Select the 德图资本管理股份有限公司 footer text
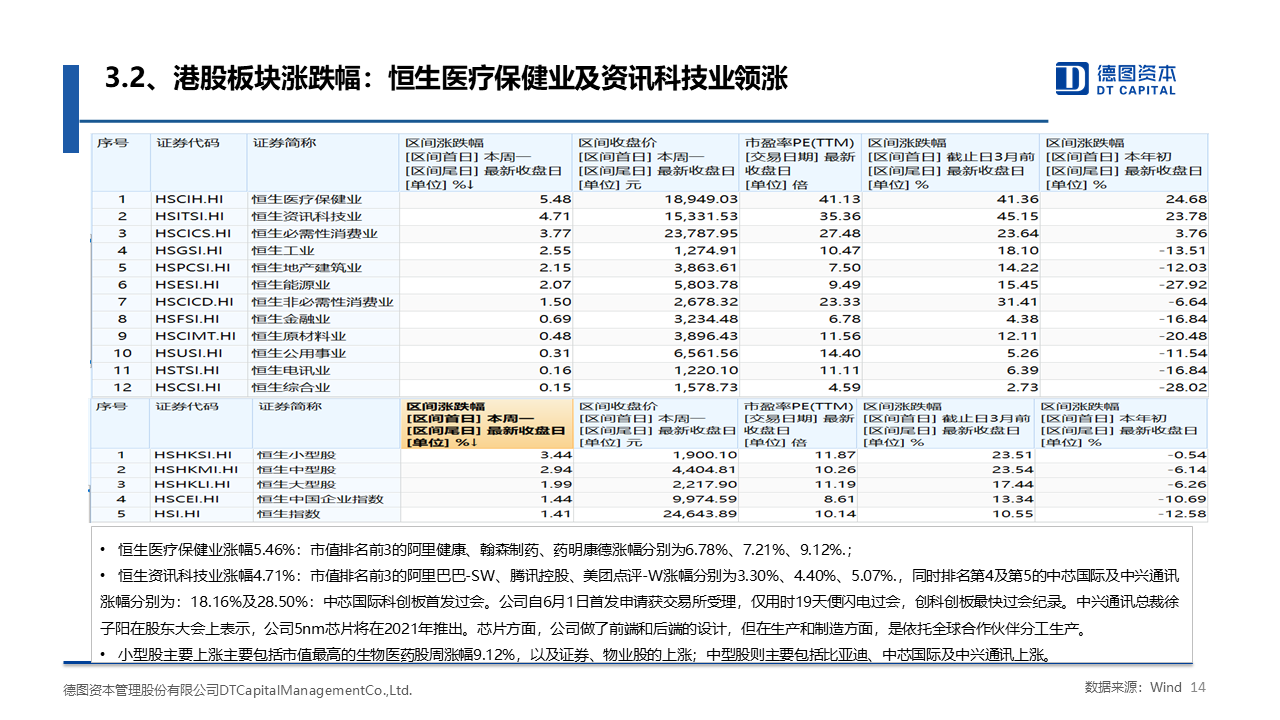The image size is (1280, 720). coord(237,690)
